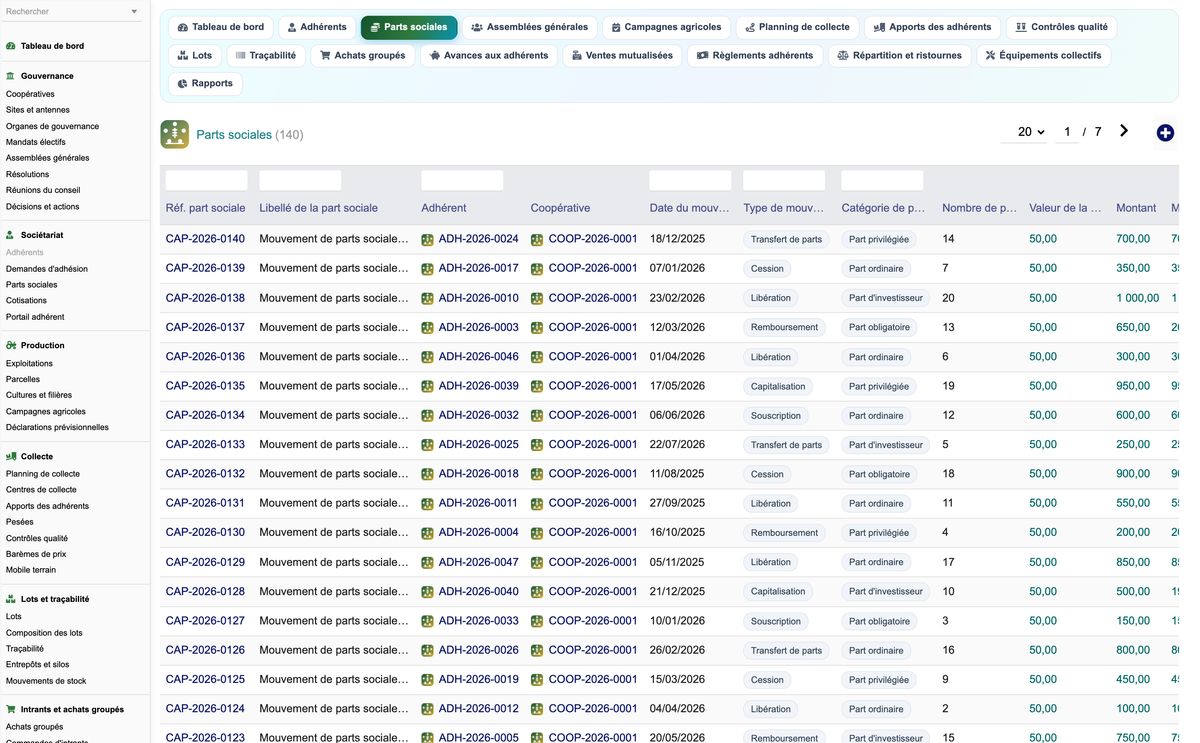
Task: Switch to the Adhérents tab
Action: point(317,27)
